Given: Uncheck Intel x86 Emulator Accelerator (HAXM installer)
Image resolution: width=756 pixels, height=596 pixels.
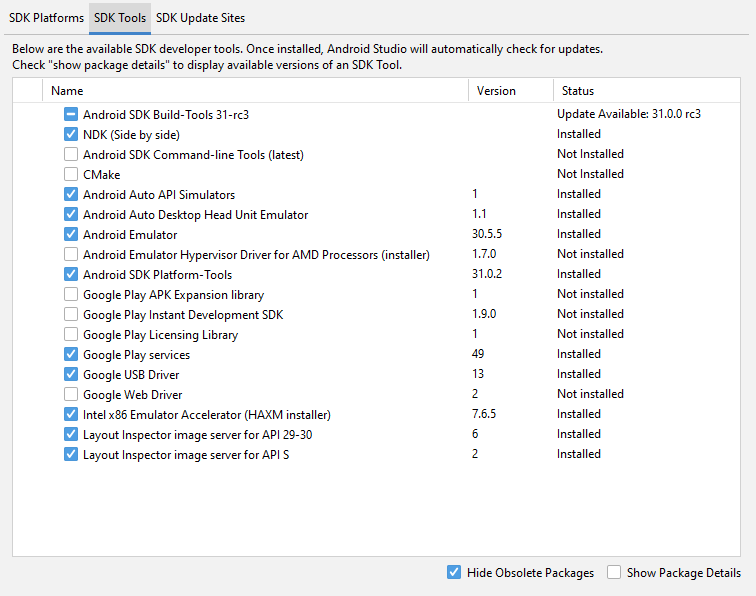Looking at the screenshot, I should click(x=71, y=414).
